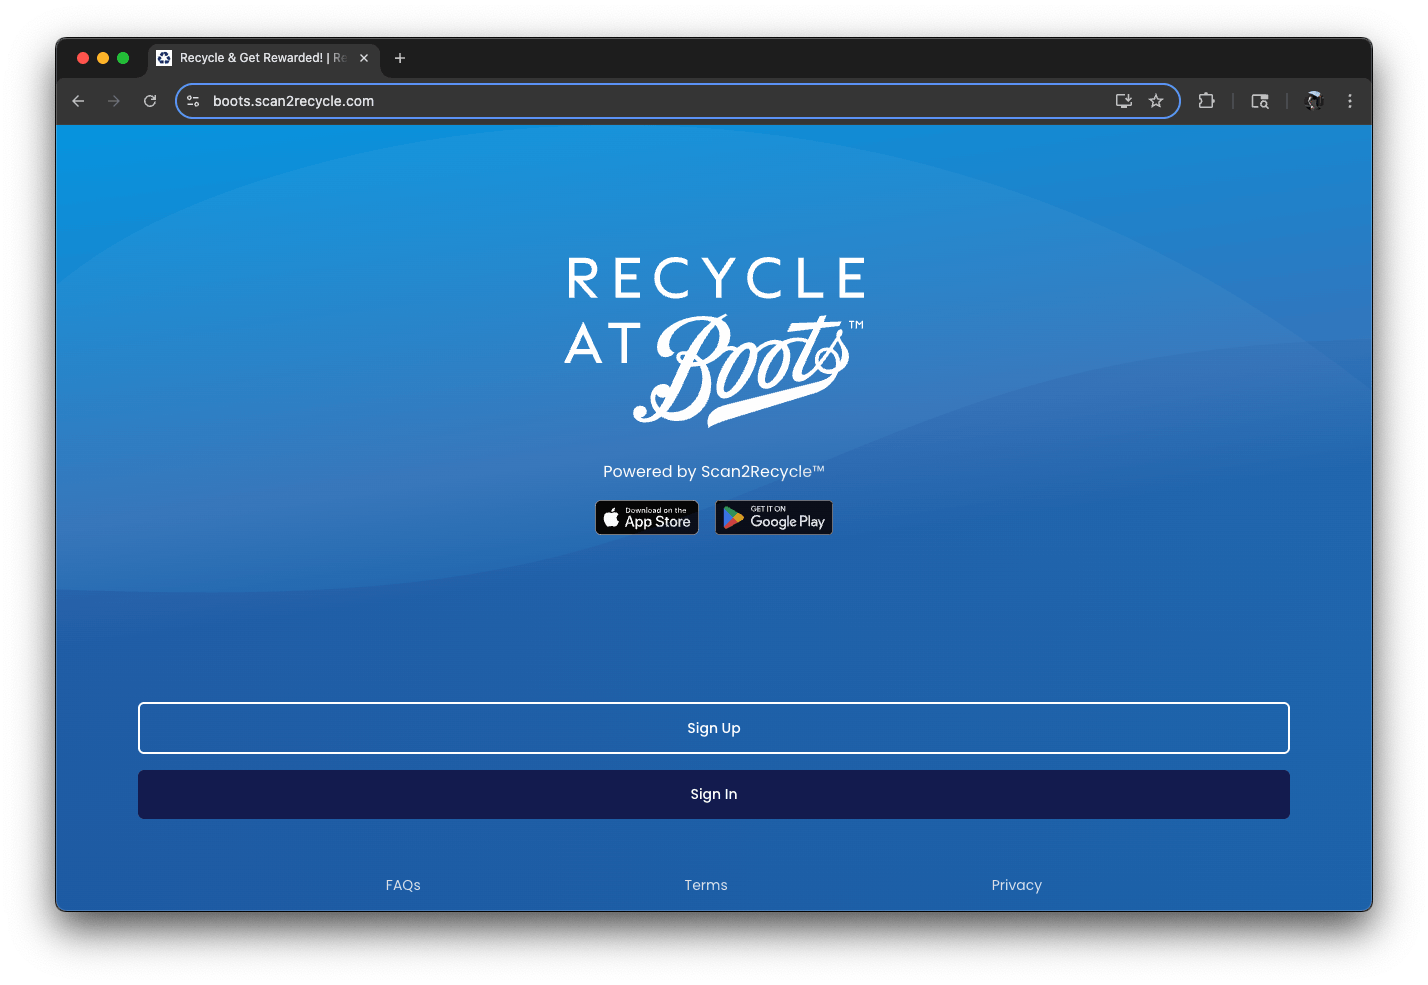Select the Recycle & Get Rewarded tab

[x=264, y=58]
